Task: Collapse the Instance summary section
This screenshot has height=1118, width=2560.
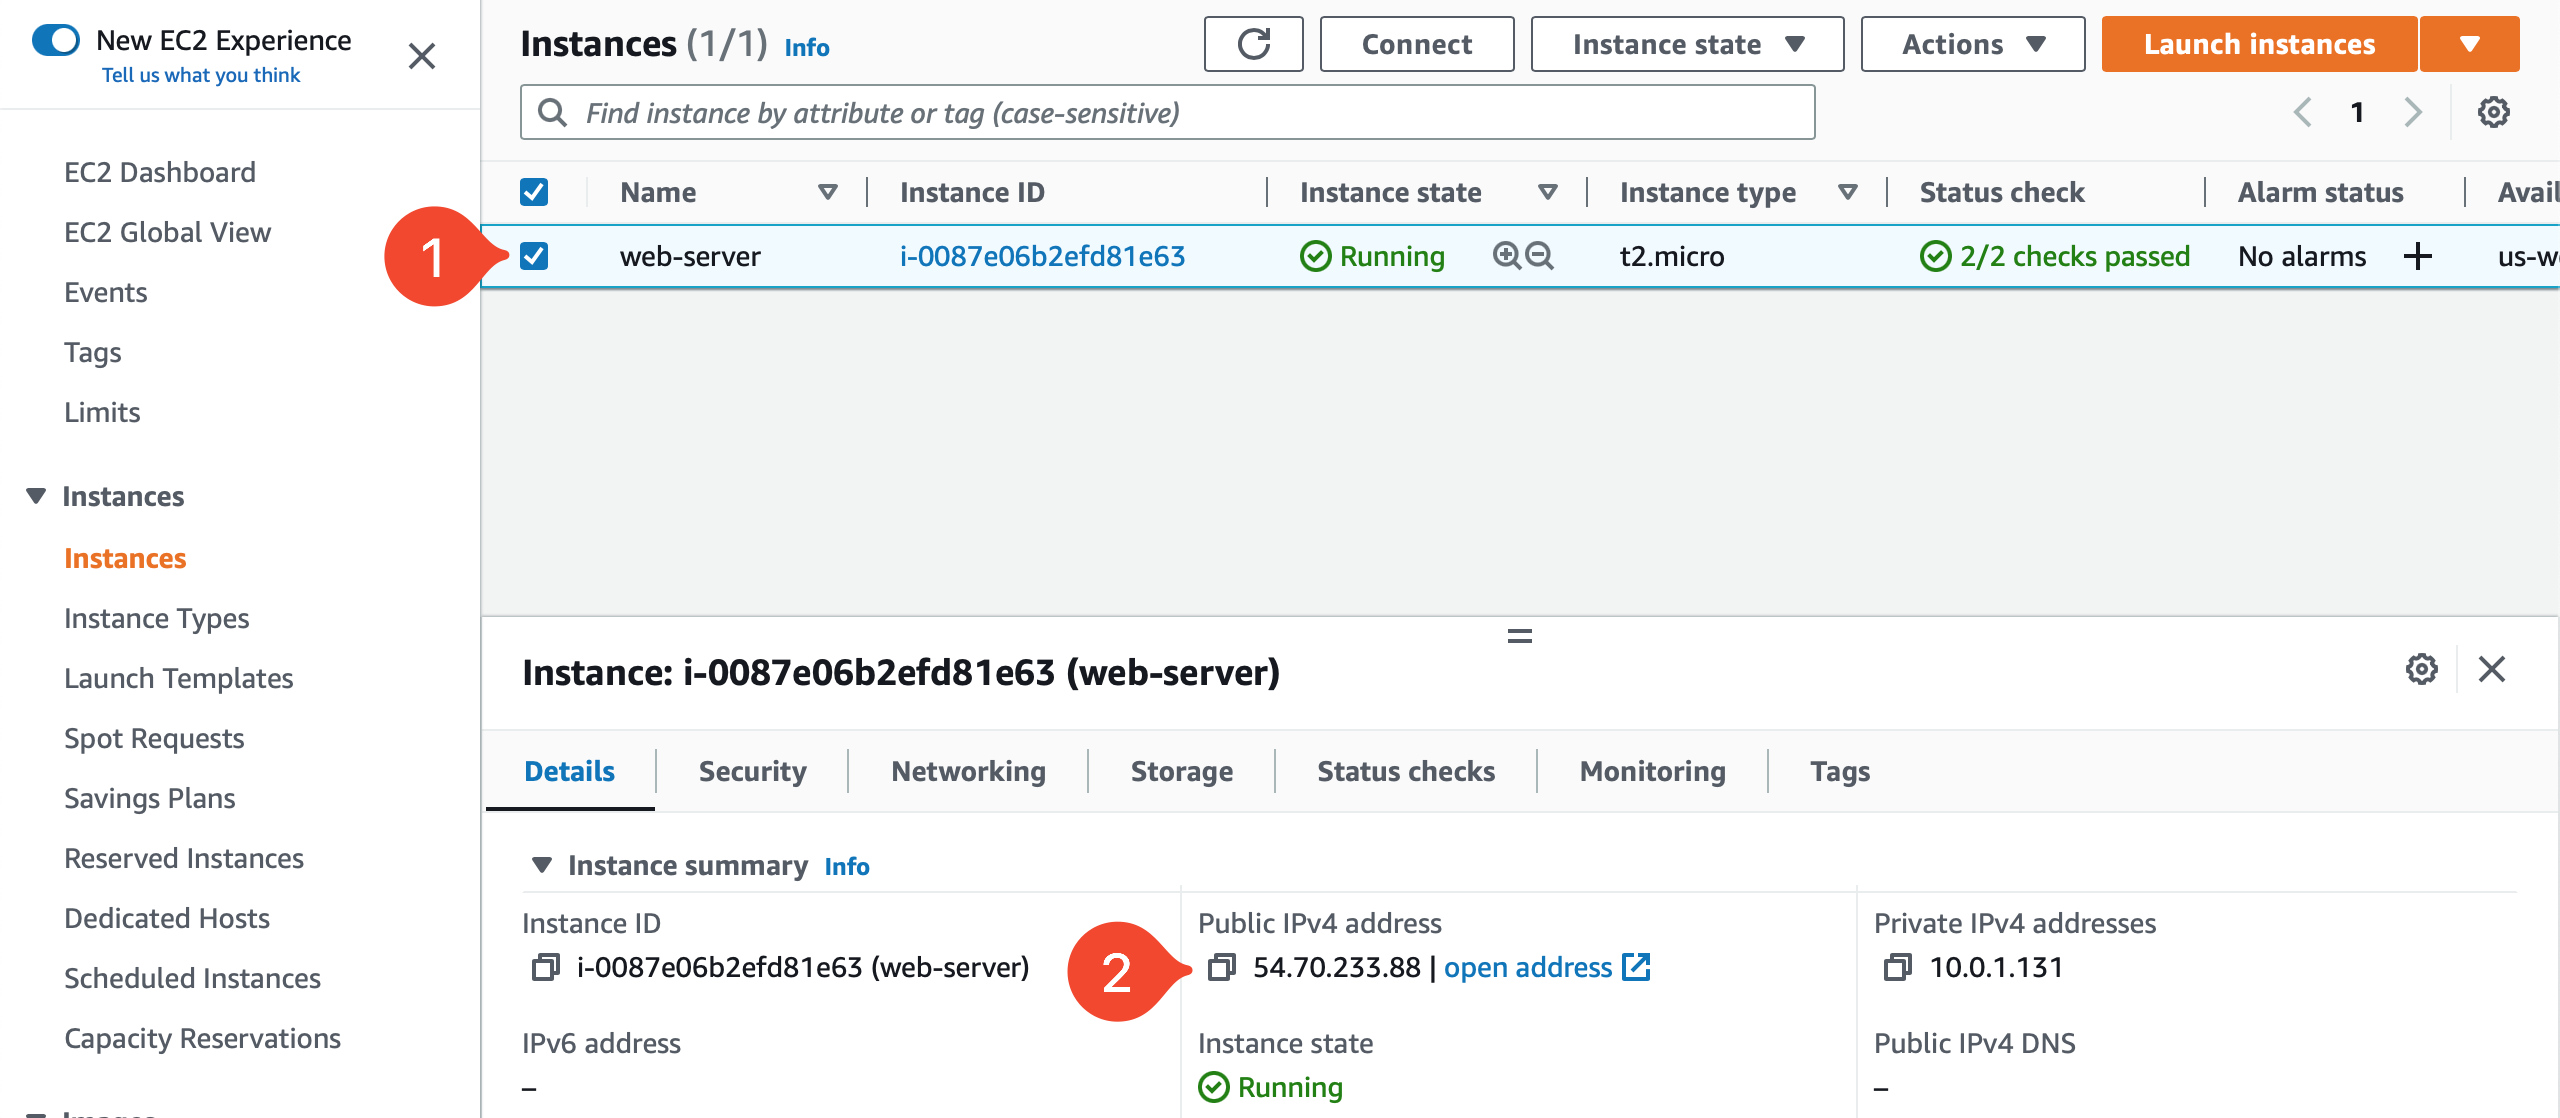Action: coord(541,865)
